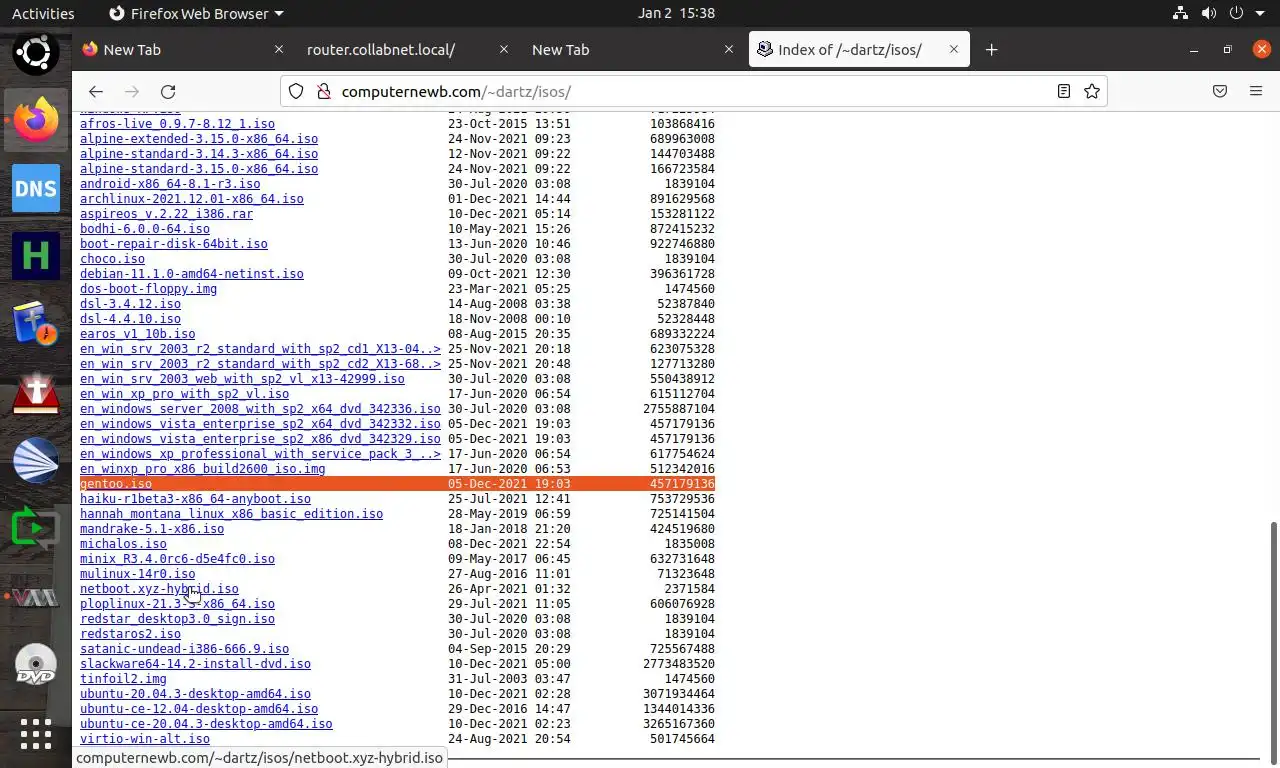Open the VM application in dock
Viewport: 1280px width, 768px height.
tap(36, 597)
